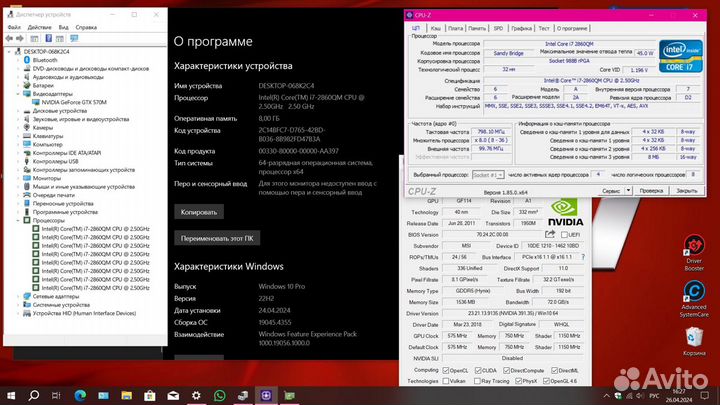Image resolution: width=720 pixels, height=405 pixels.
Task: Expand the Батареи category
Action: (x=18, y=85)
